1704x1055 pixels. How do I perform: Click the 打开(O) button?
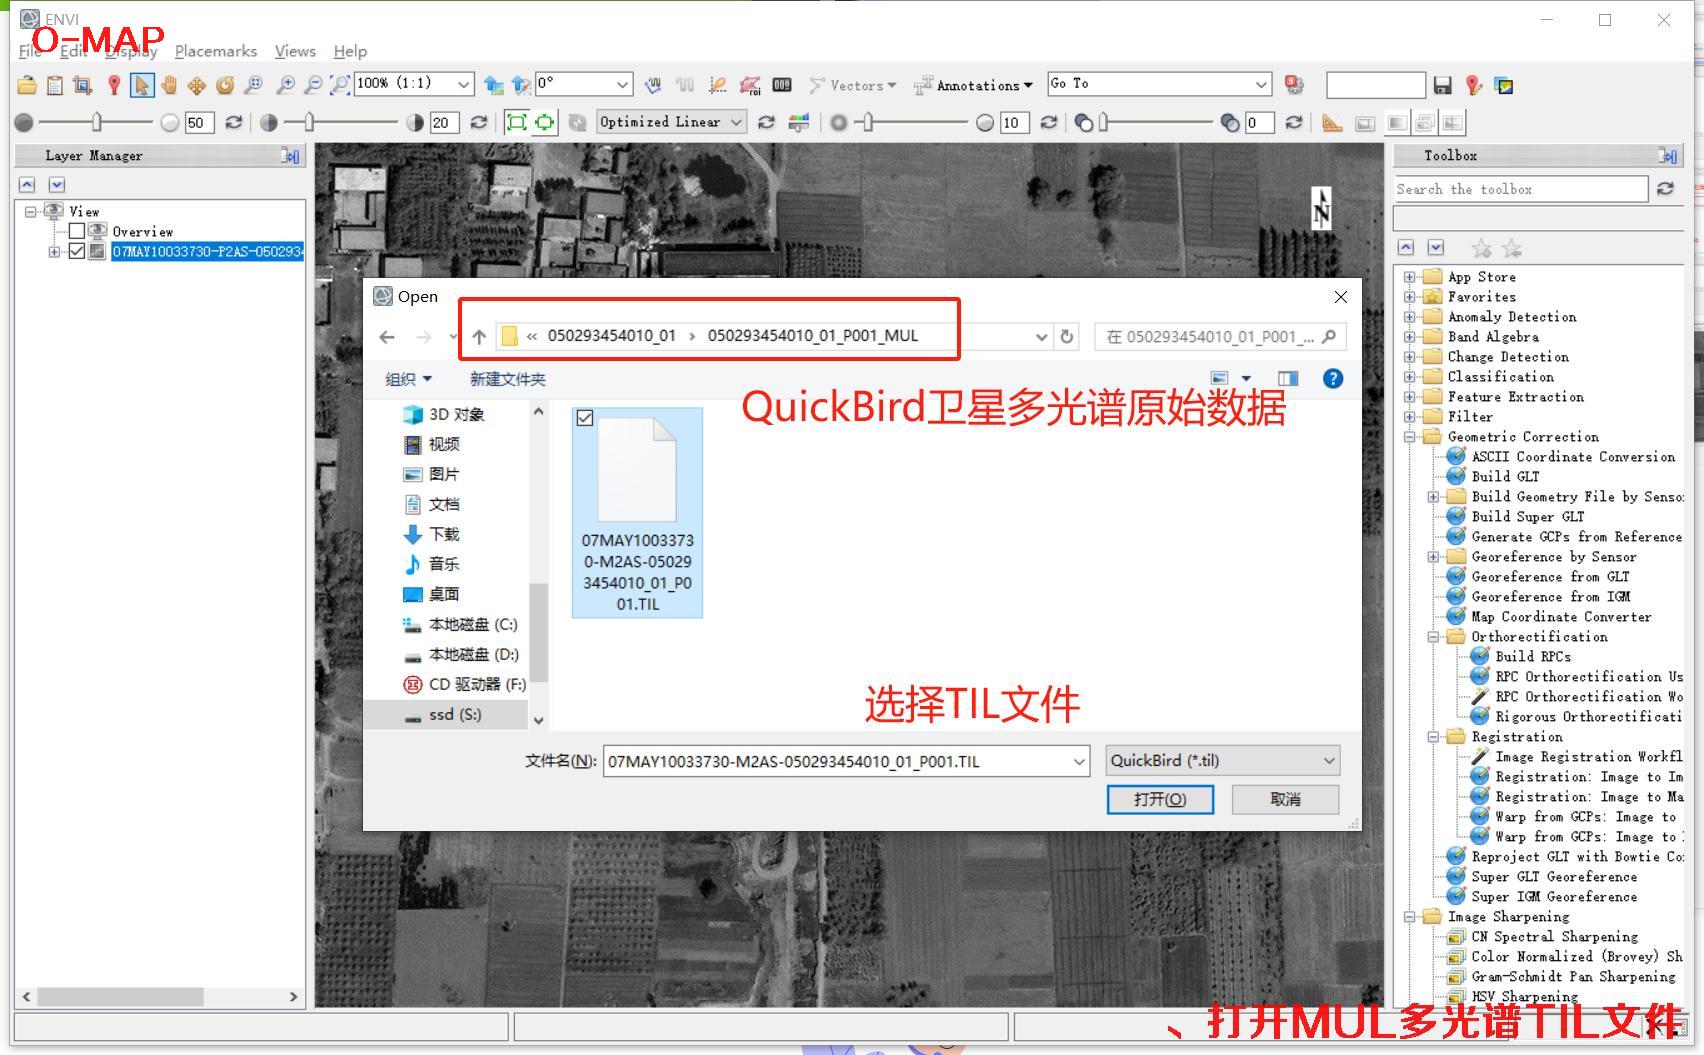[x=1160, y=799]
